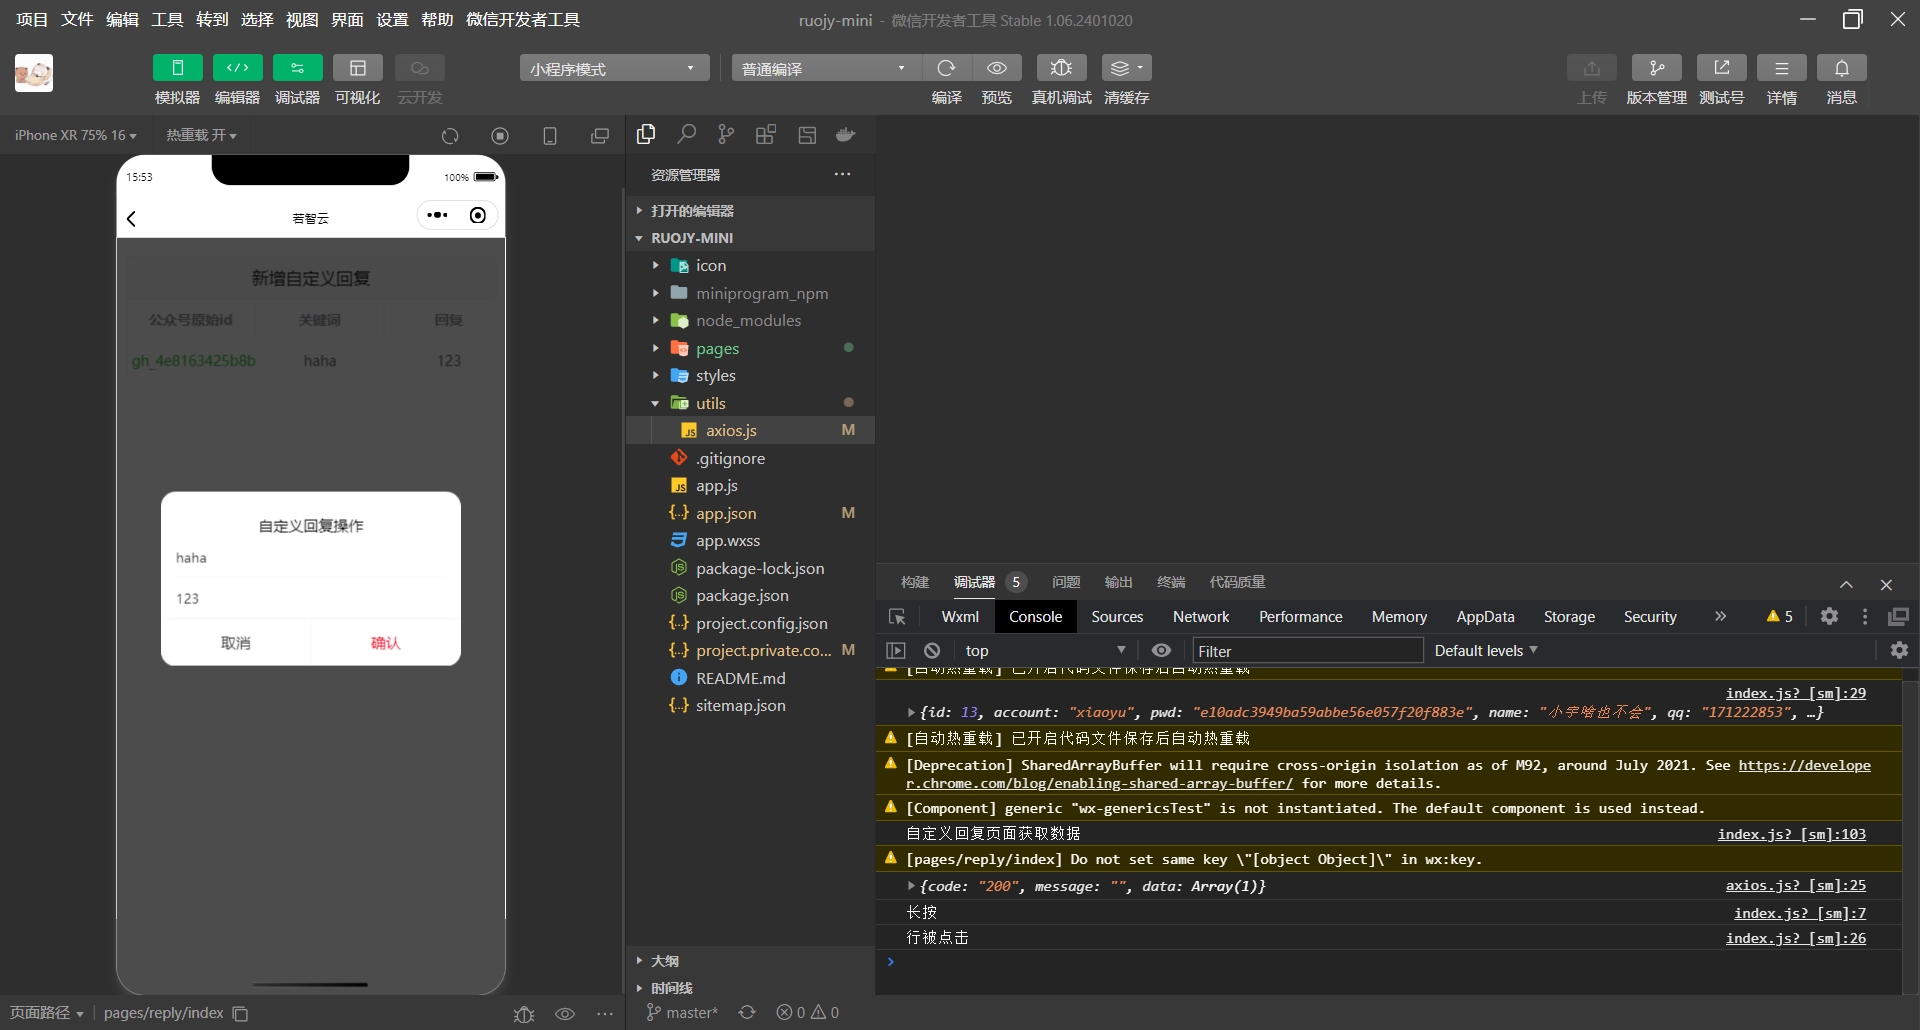1920x1030 pixels.
Task: Open the axios.js? [sm]:25 source link
Action: 1795,885
